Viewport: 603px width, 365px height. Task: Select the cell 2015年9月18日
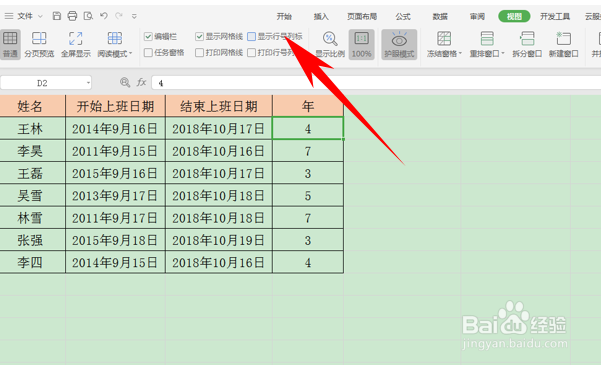(x=115, y=240)
